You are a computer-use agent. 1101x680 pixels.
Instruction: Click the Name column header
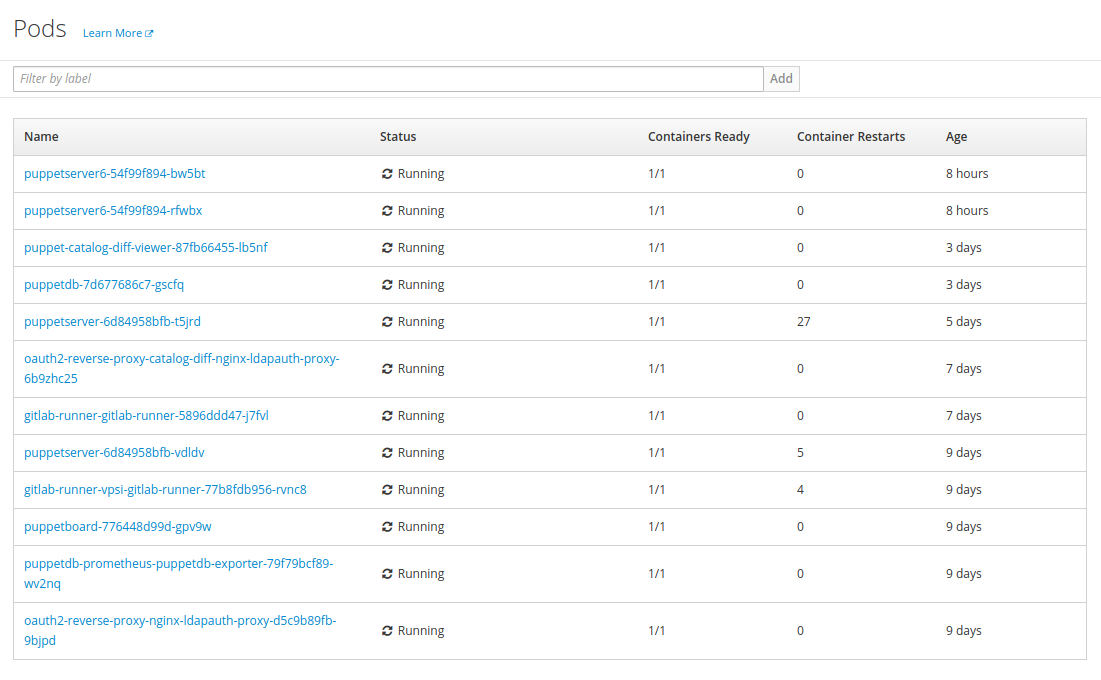coord(41,137)
